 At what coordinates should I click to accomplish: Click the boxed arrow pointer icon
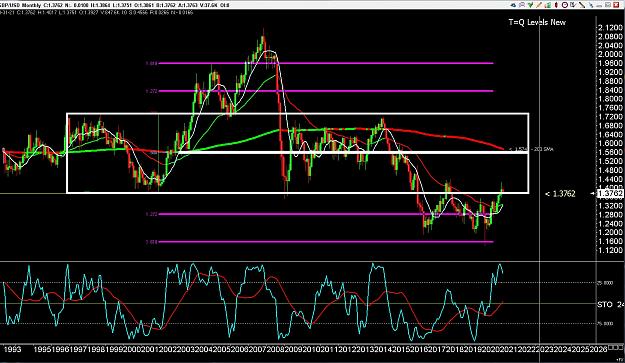tap(573, 5)
